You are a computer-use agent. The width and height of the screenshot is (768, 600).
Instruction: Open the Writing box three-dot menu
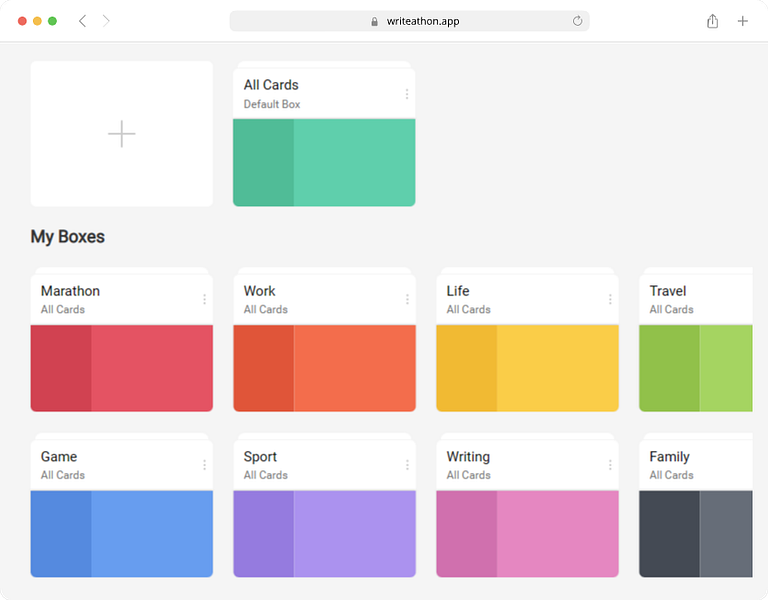pos(610,465)
